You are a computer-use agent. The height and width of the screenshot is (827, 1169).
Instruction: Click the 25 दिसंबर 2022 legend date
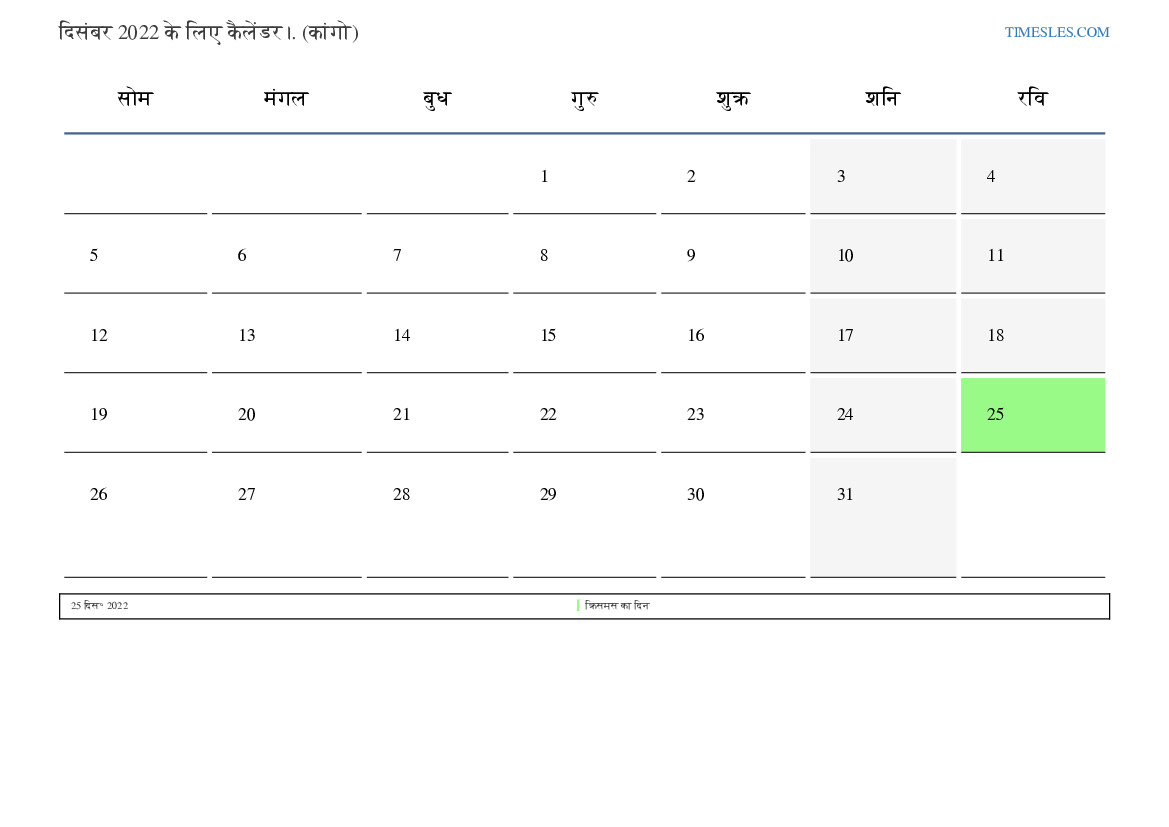click(x=99, y=606)
